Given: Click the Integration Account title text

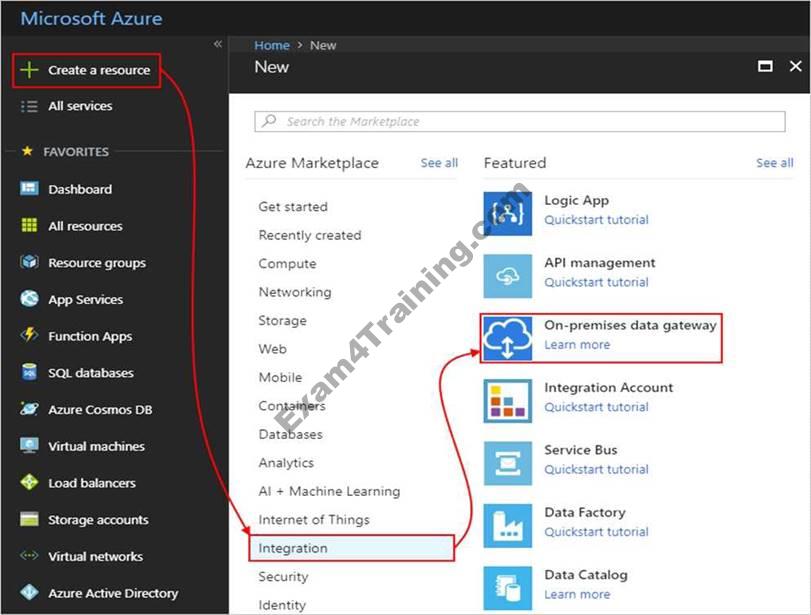Looking at the screenshot, I should 608,387.
